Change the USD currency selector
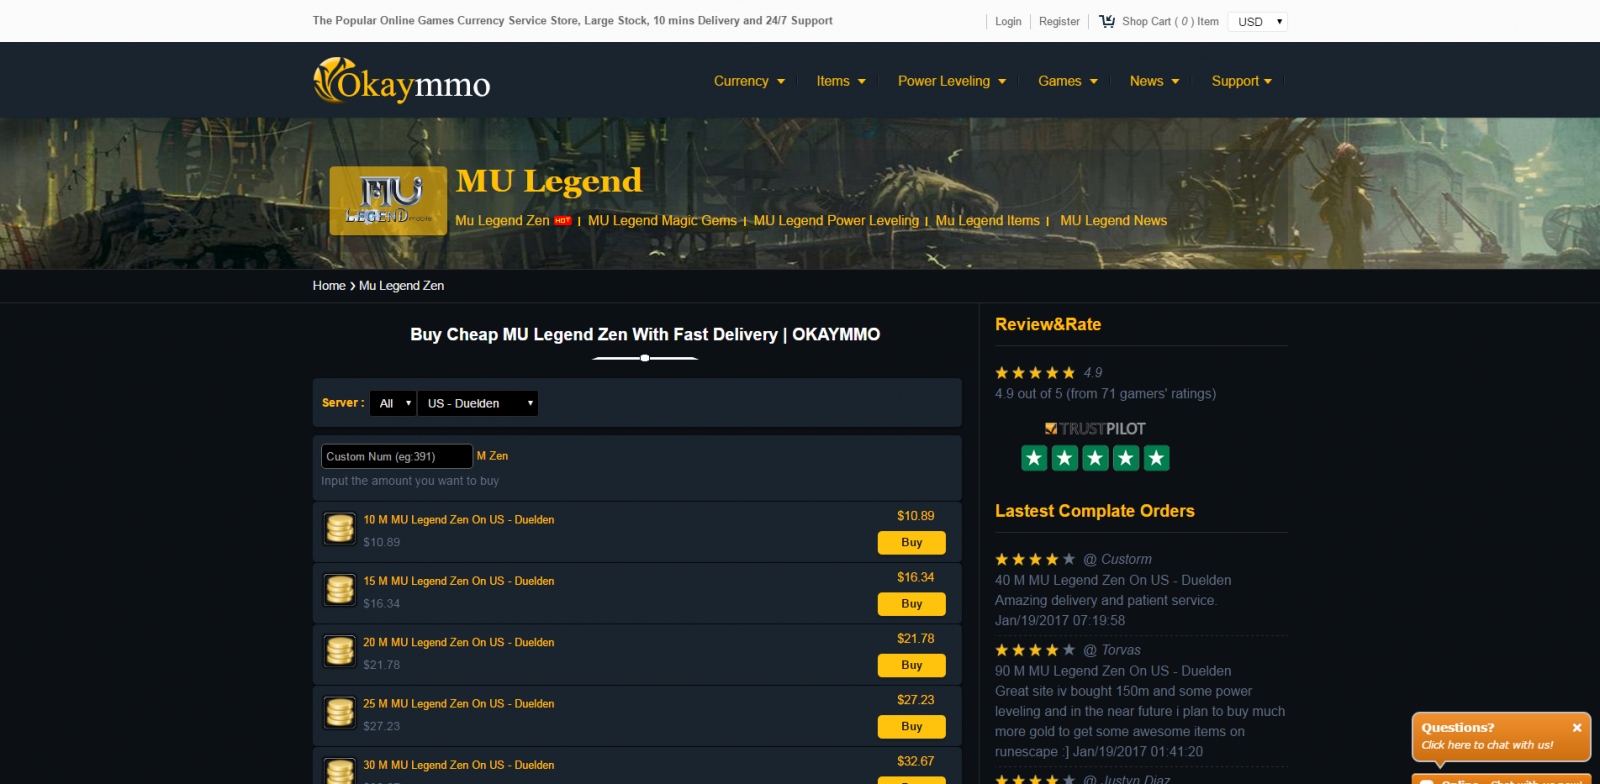This screenshot has height=784, width=1600. coord(1258,21)
